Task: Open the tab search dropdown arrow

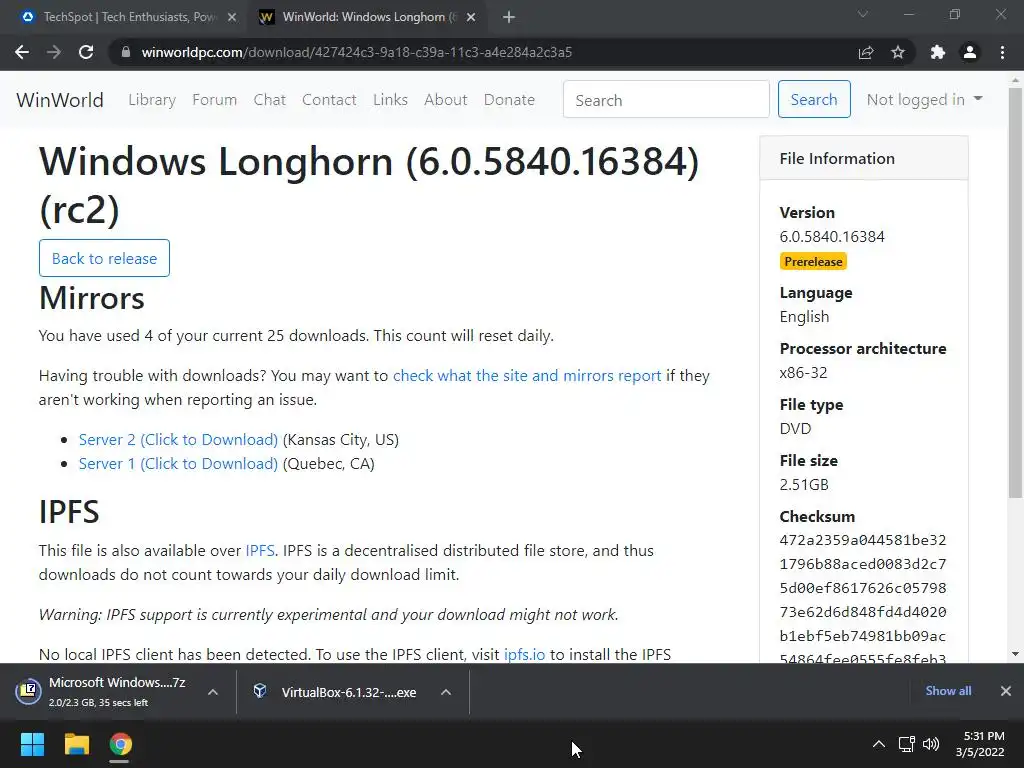Action: tap(863, 14)
